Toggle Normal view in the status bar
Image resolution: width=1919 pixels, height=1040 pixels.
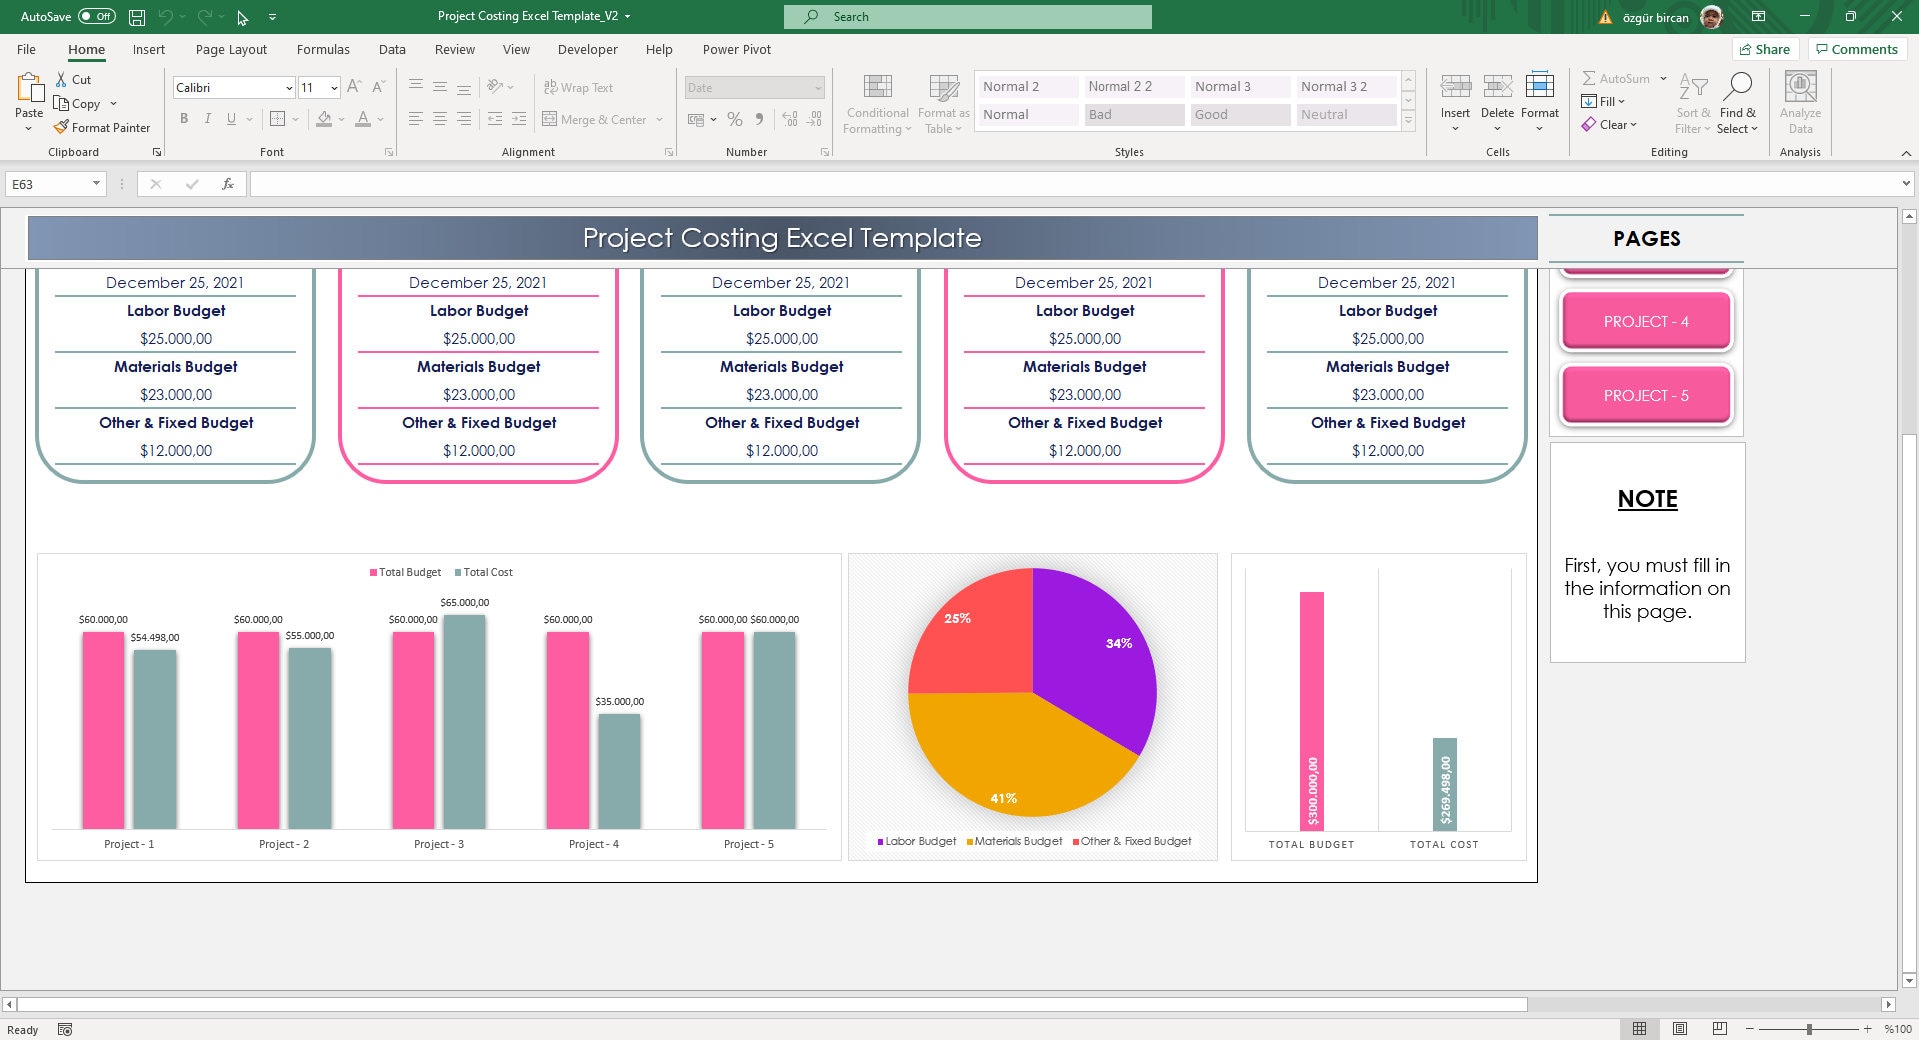point(1640,1029)
